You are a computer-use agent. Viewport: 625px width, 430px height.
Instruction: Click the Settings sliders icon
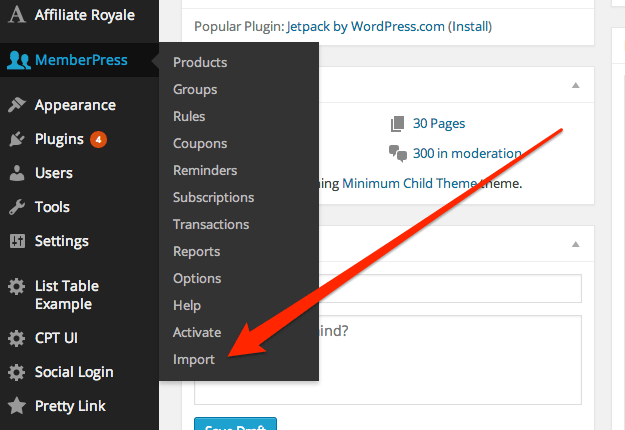17,241
